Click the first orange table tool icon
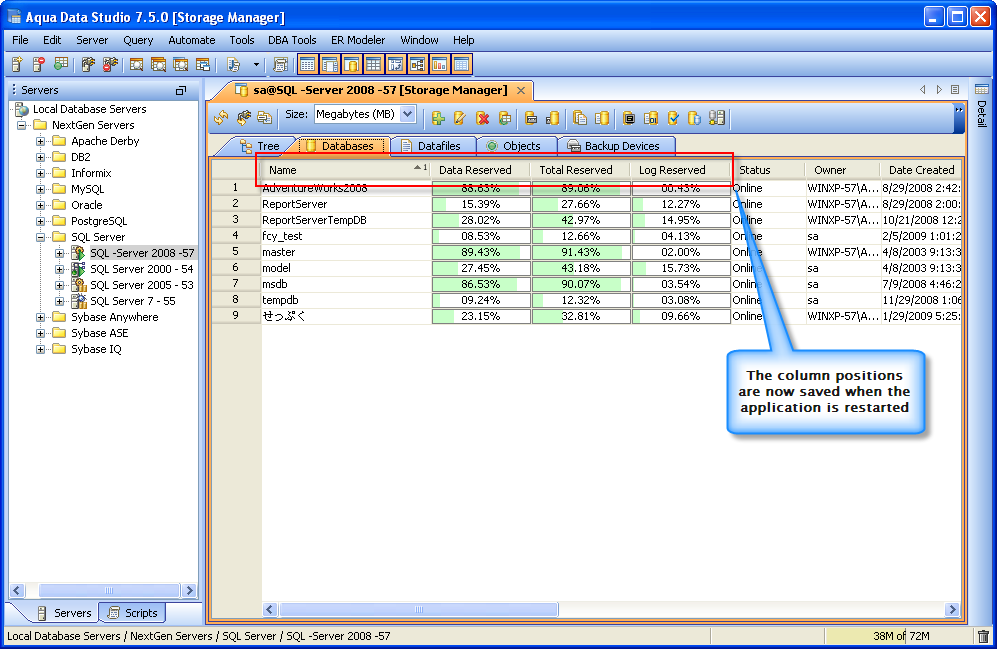997x649 pixels. pyautogui.click(x=307, y=64)
